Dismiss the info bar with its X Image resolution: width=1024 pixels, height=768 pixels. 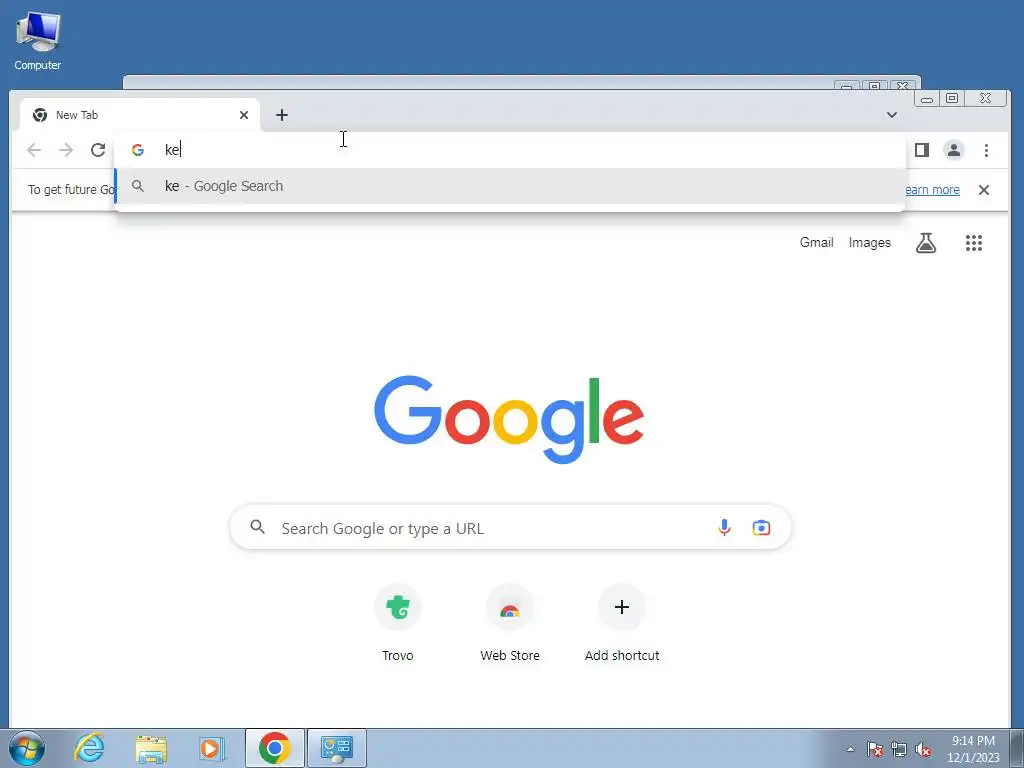984,190
